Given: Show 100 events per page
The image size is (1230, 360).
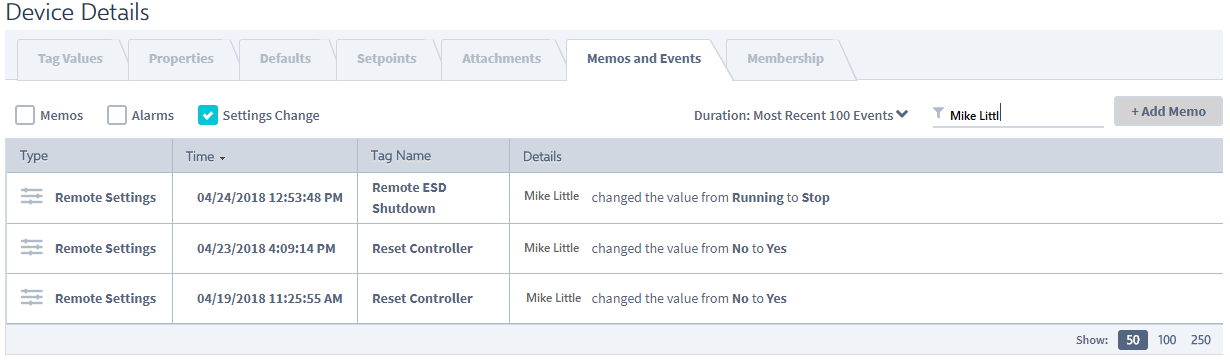Looking at the screenshot, I should [x=1167, y=340].
